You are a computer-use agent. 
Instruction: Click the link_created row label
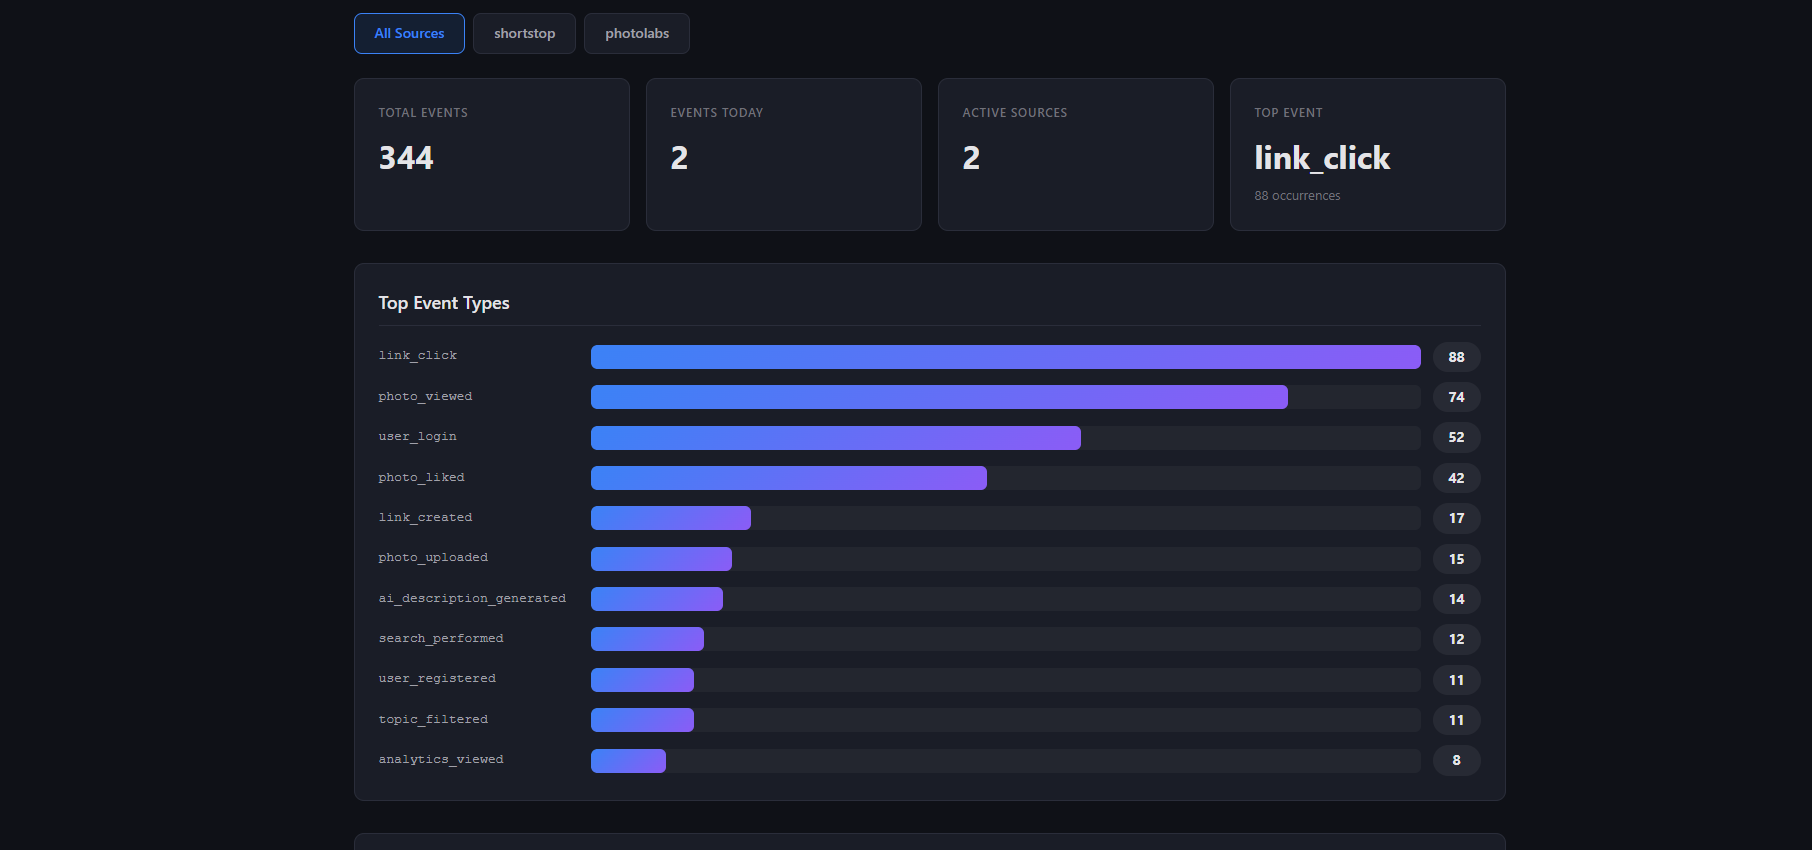pos(425,518)
